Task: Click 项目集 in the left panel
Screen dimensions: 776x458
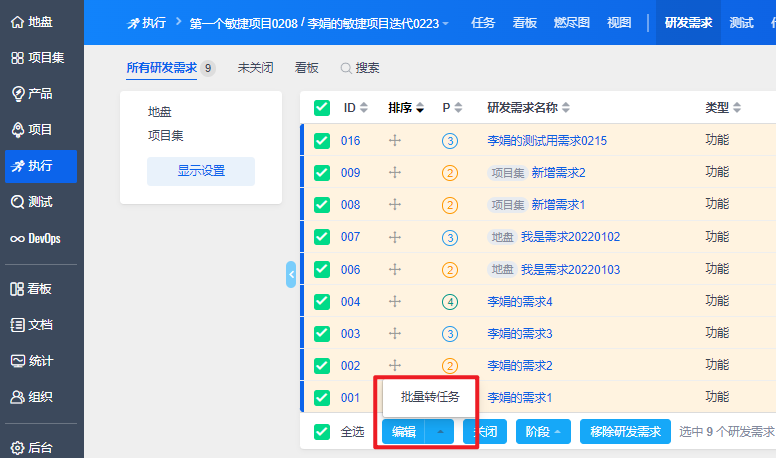Action: [165, 136]
